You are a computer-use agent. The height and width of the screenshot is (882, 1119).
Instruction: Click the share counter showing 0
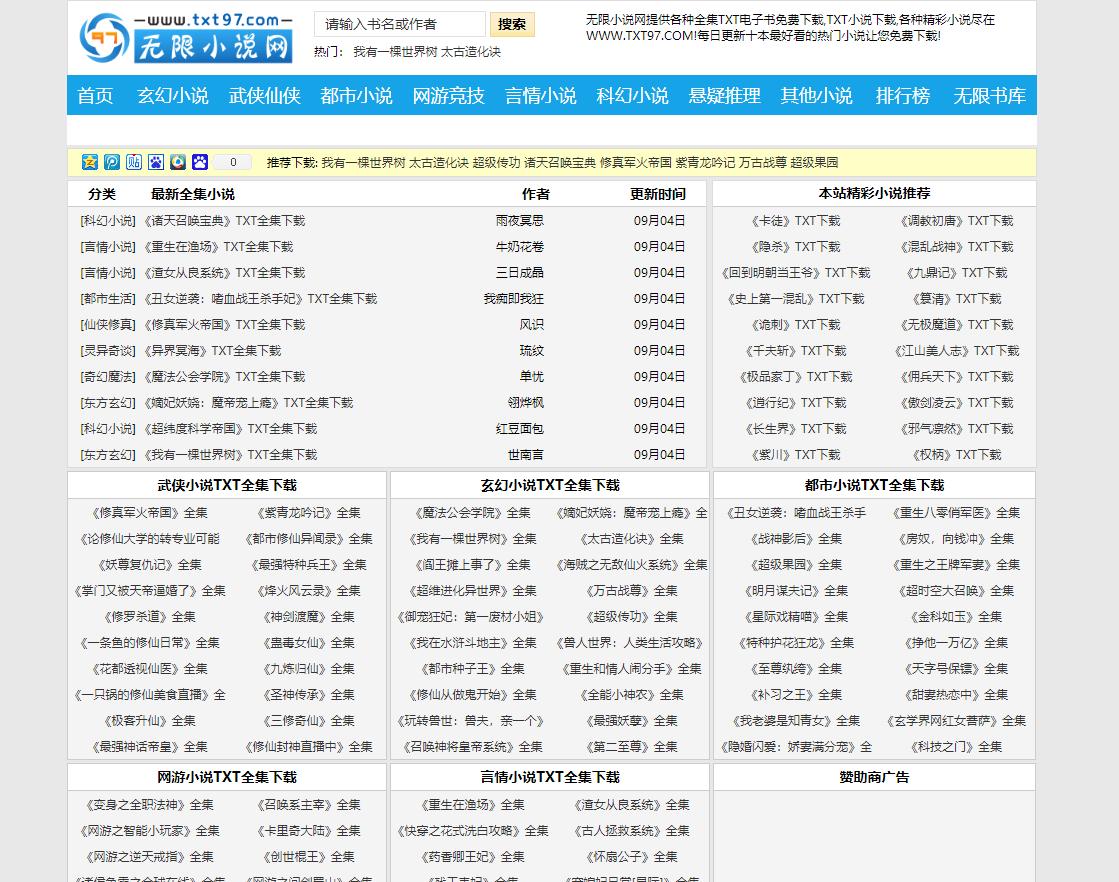coord(232,162)
